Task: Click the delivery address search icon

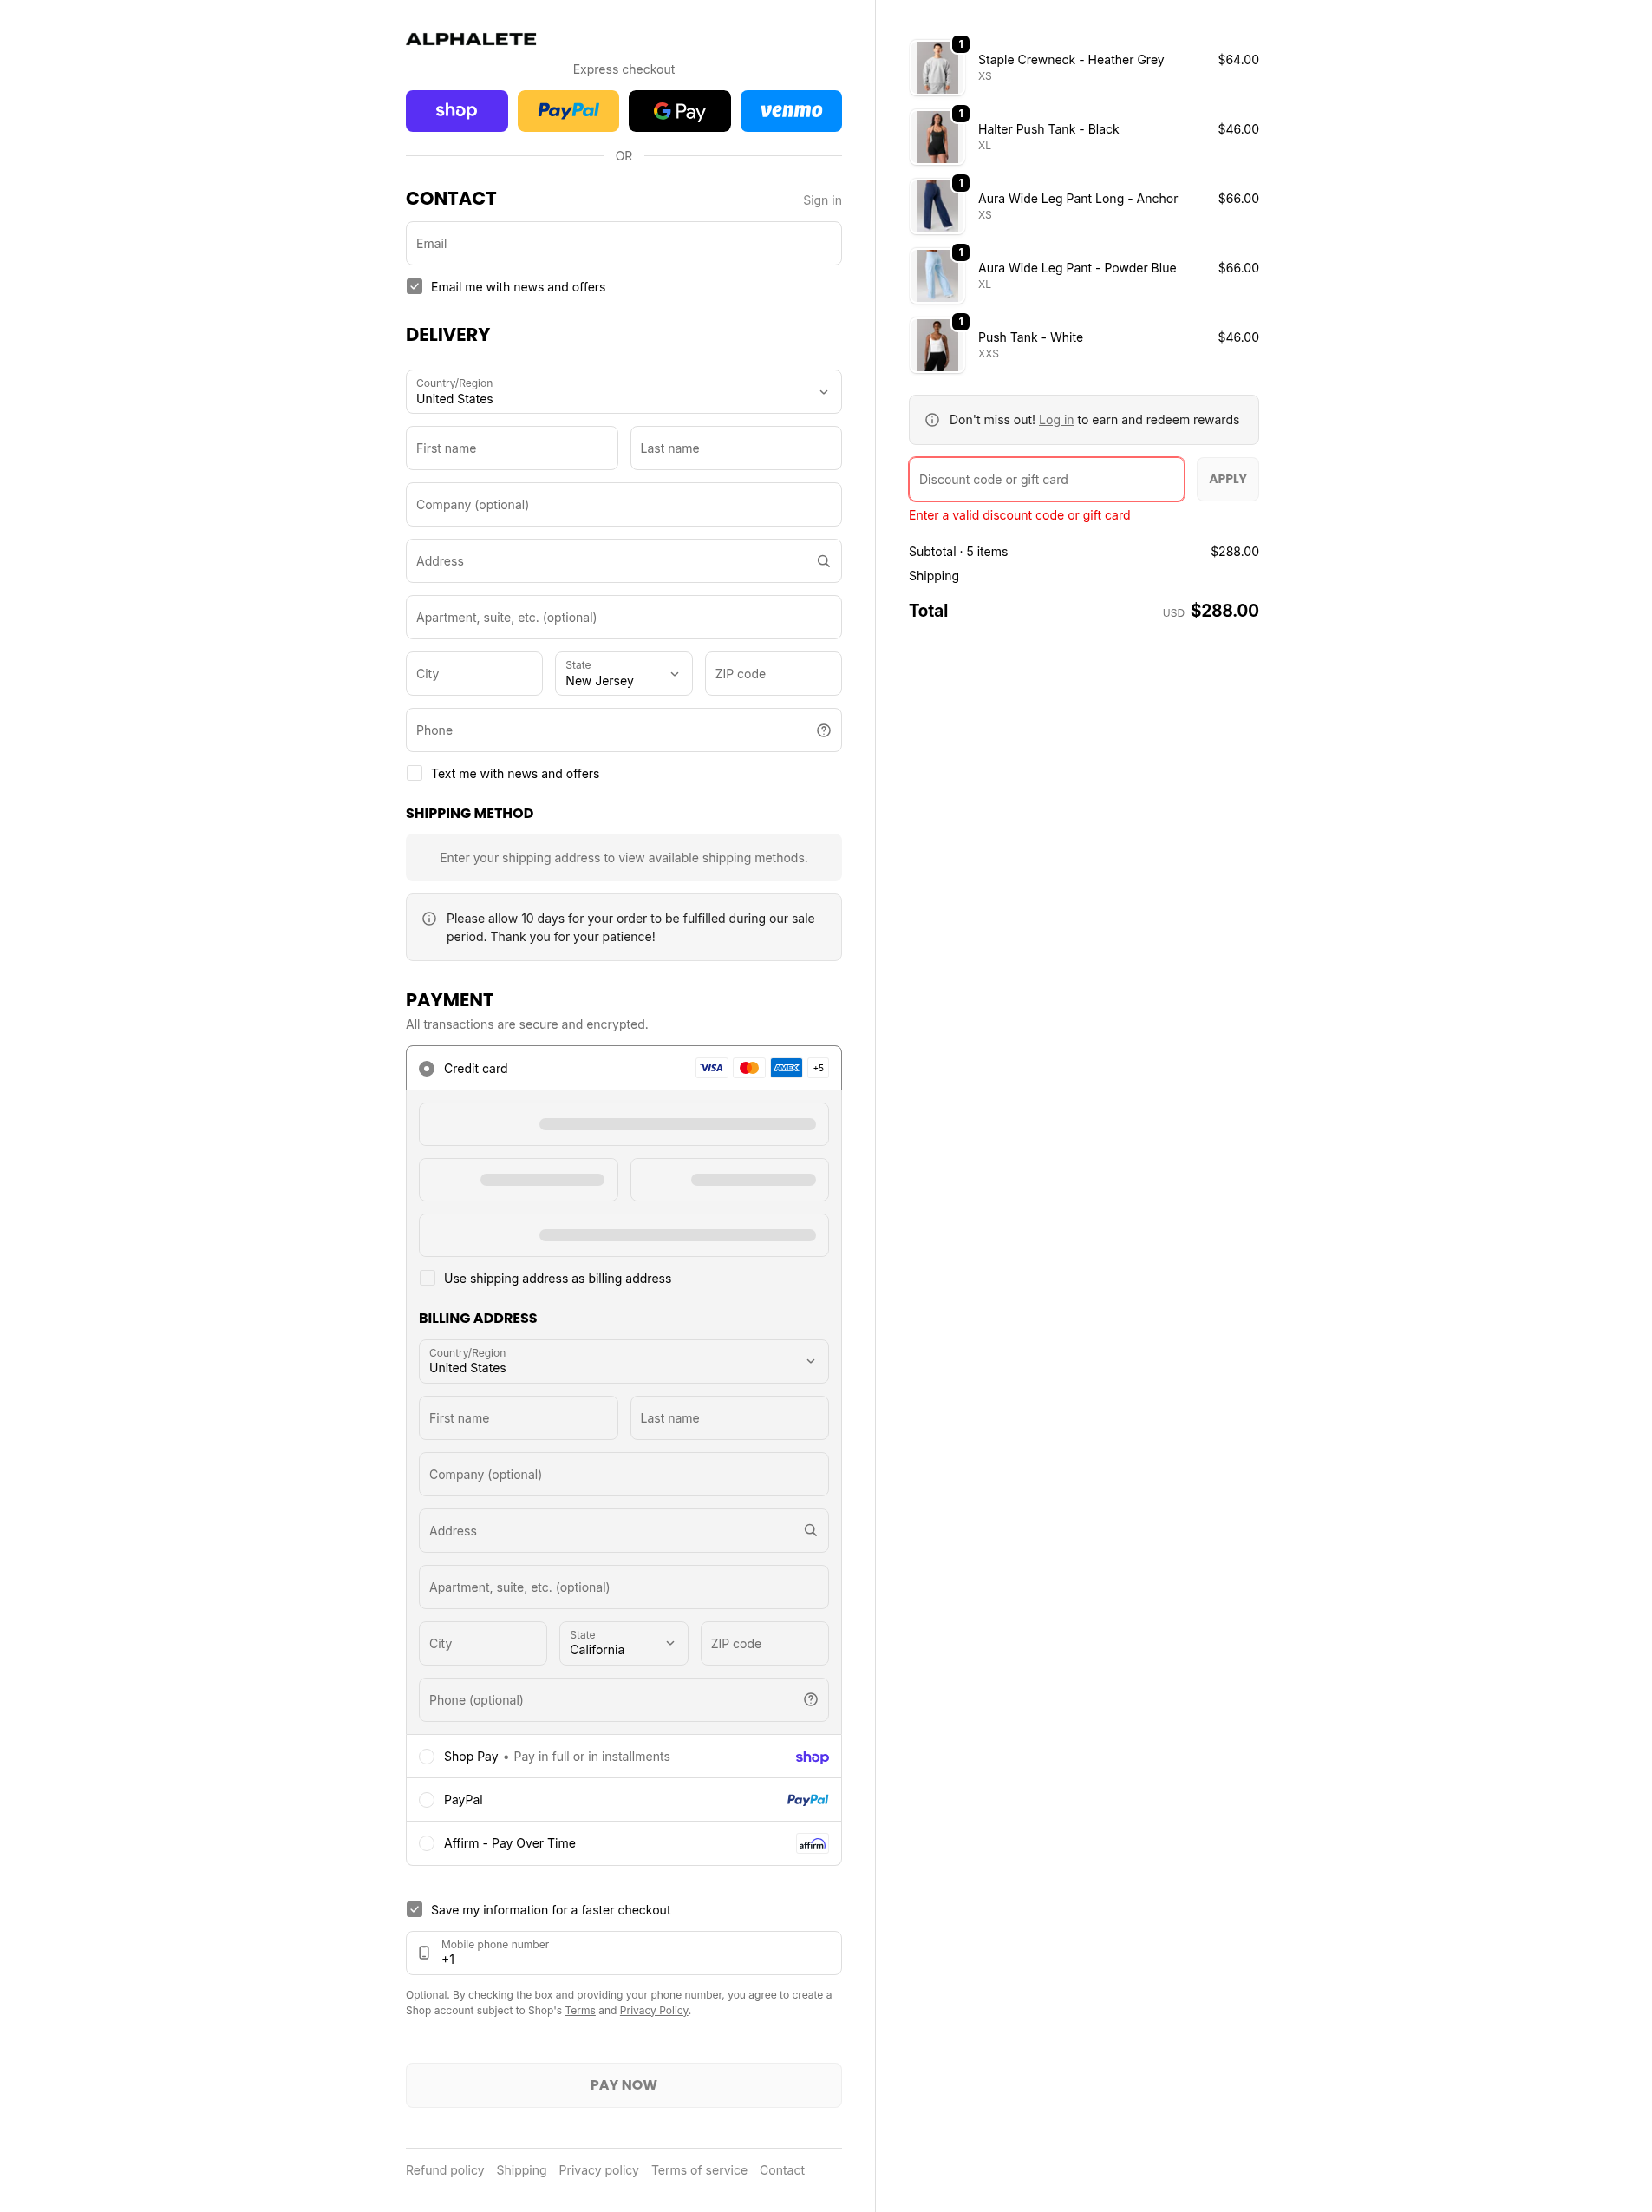Action: click(823, 561)
